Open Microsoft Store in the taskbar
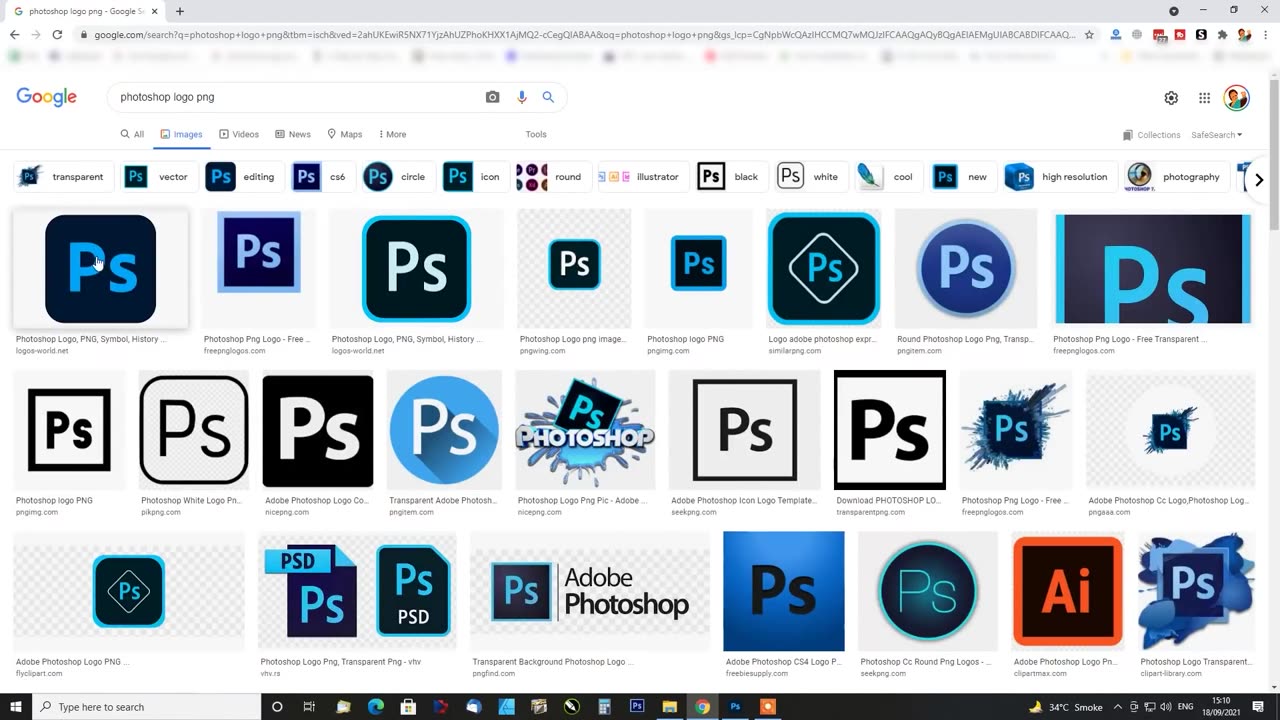Screen dimensions: 1280x720 [408, 707]
